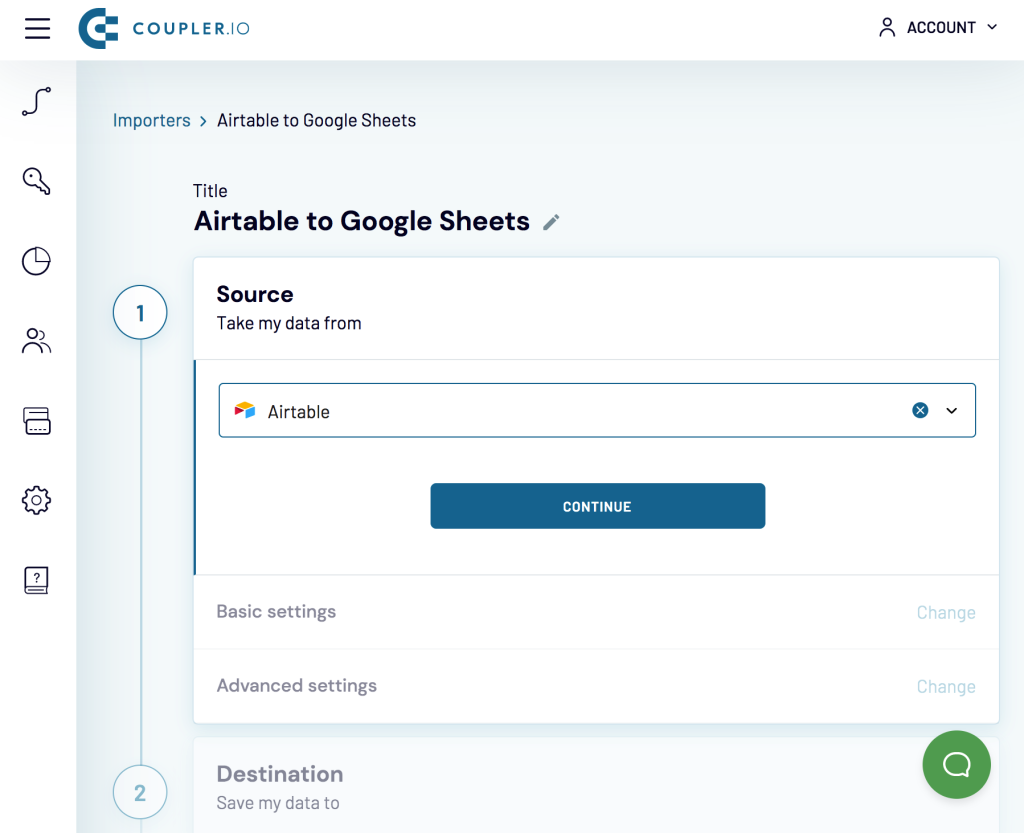Viewport: 1024px width, 833px height.
Task: Click the account user icon
Action: pyautogui.click(x=887, y=27)
